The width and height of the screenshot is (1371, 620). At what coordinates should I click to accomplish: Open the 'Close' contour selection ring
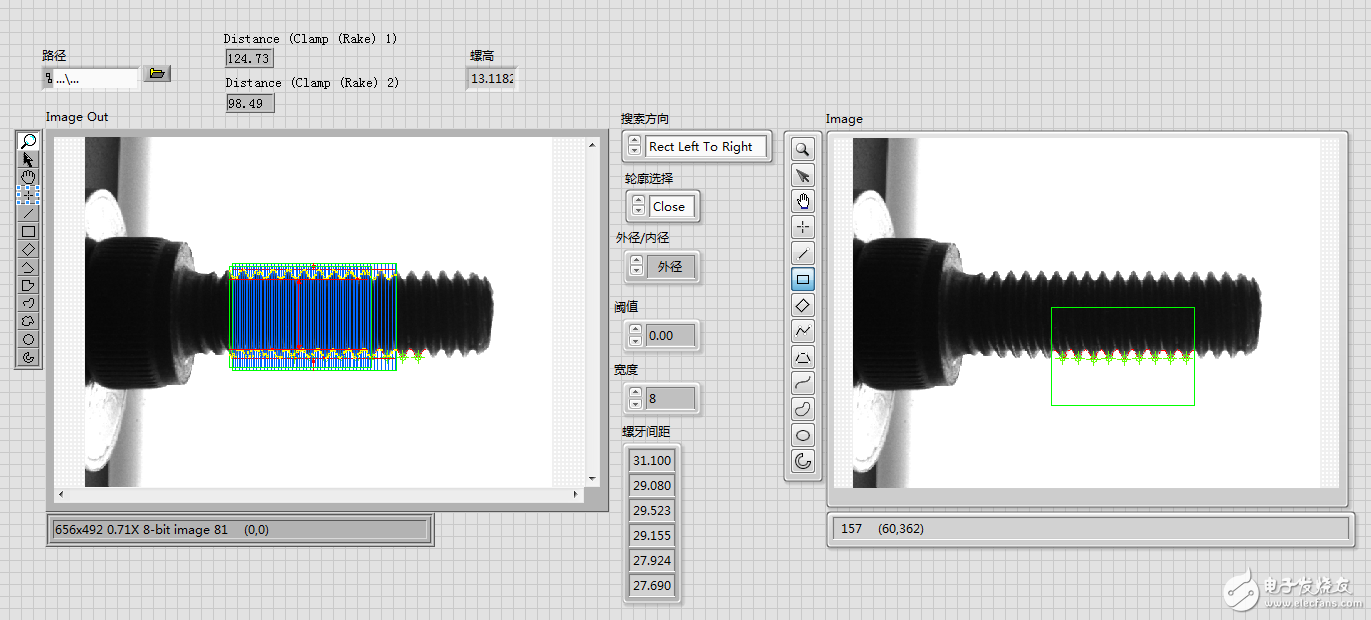[x=671, y=207]
